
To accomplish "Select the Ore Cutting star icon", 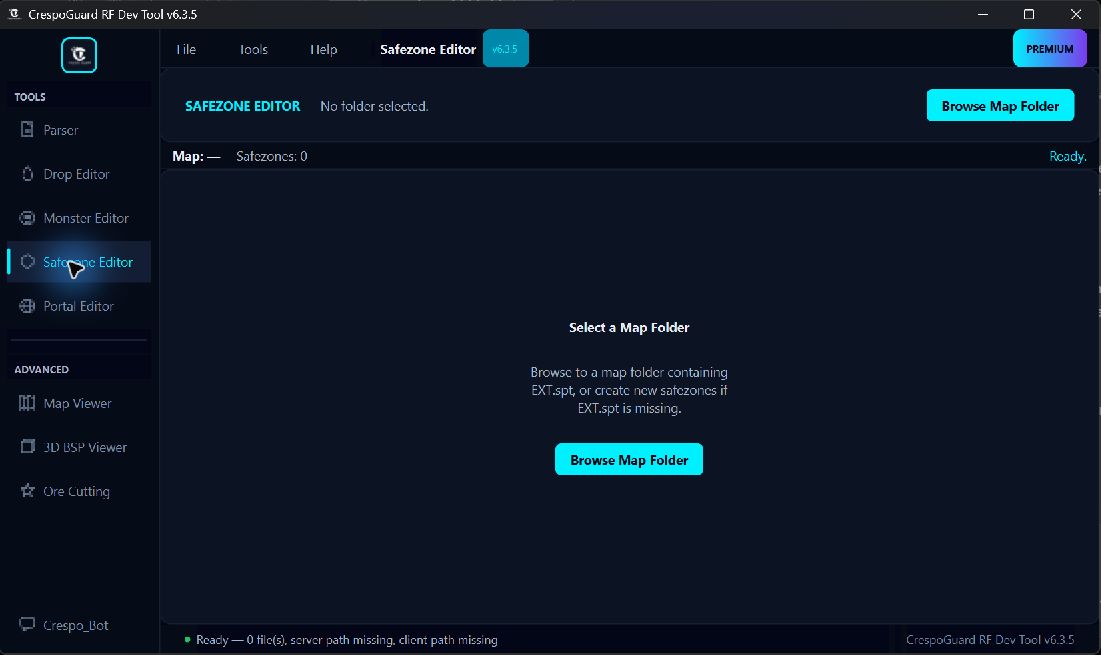I will [27, 491].
